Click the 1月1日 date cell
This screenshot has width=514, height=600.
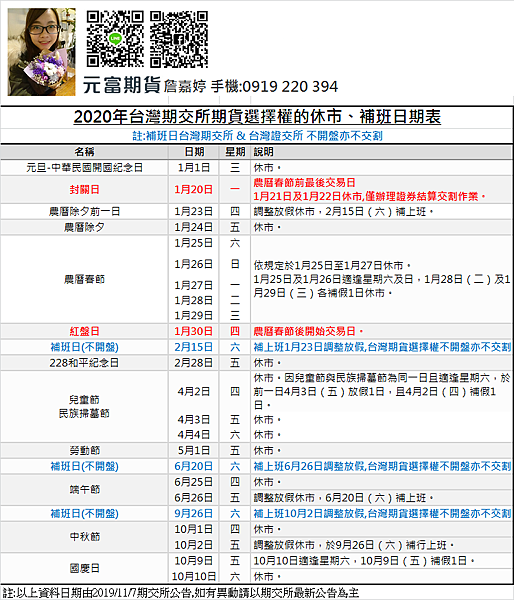point(194,168)
